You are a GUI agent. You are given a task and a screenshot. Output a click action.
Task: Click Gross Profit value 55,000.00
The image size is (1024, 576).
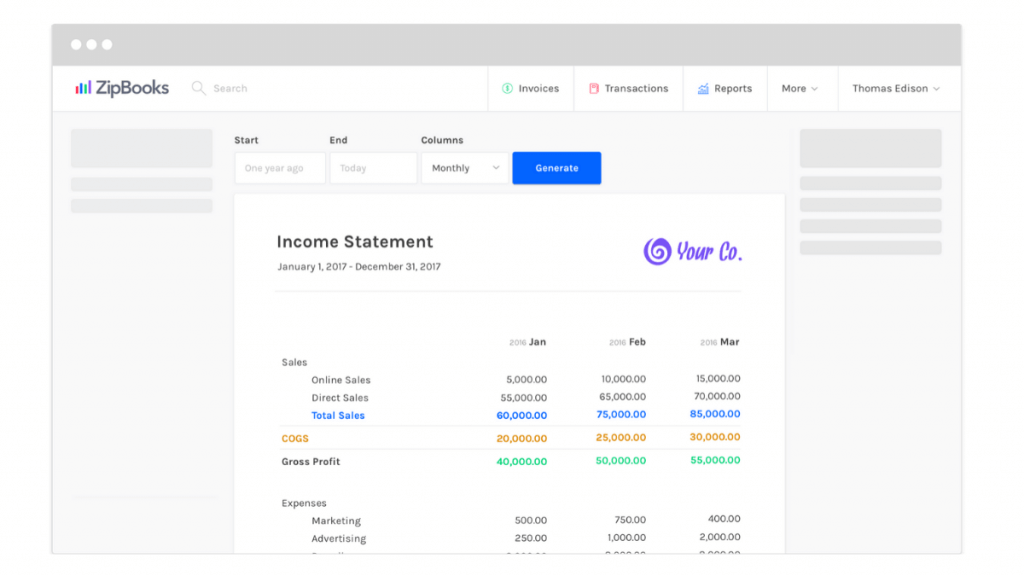(715, 460)
